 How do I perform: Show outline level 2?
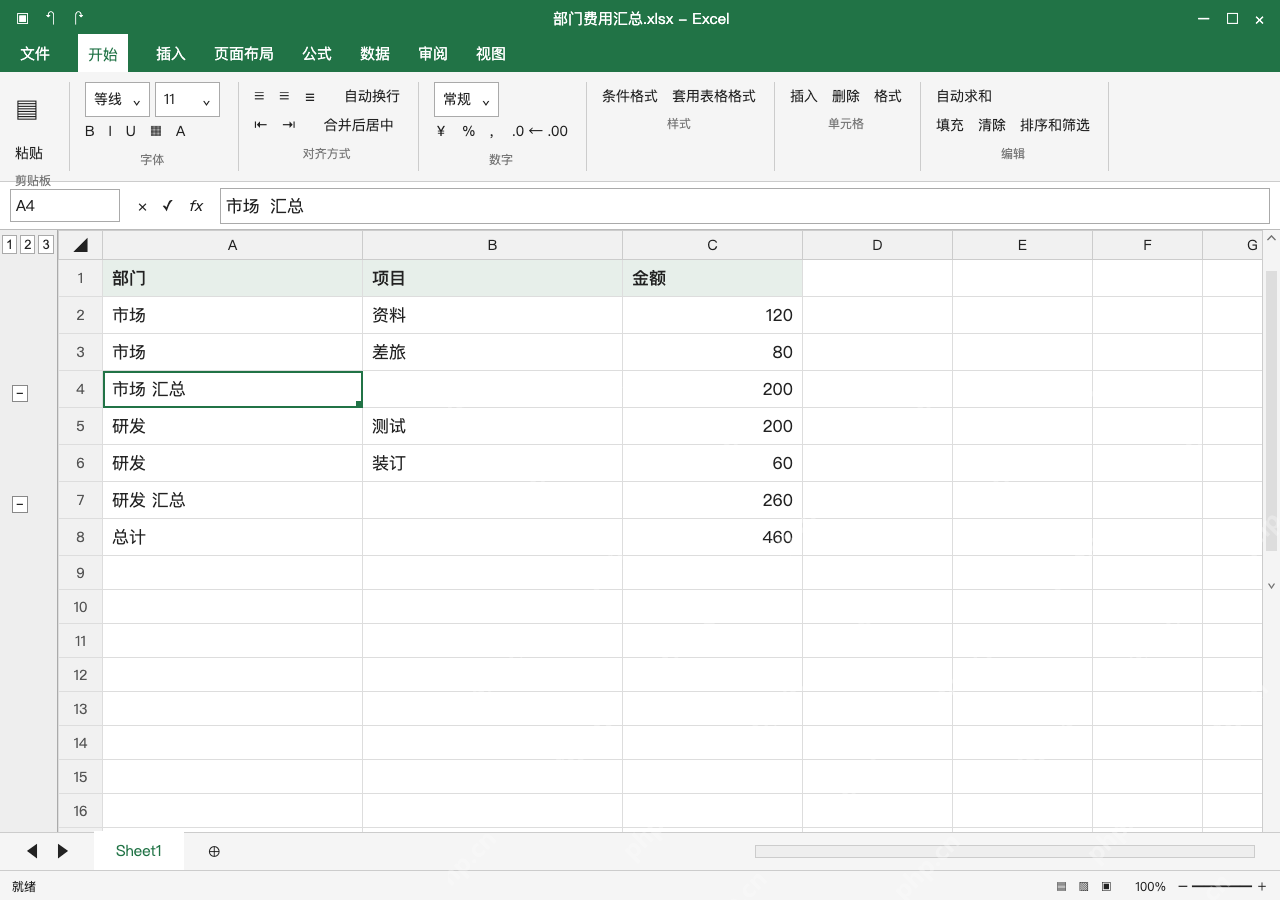[27, 244]
